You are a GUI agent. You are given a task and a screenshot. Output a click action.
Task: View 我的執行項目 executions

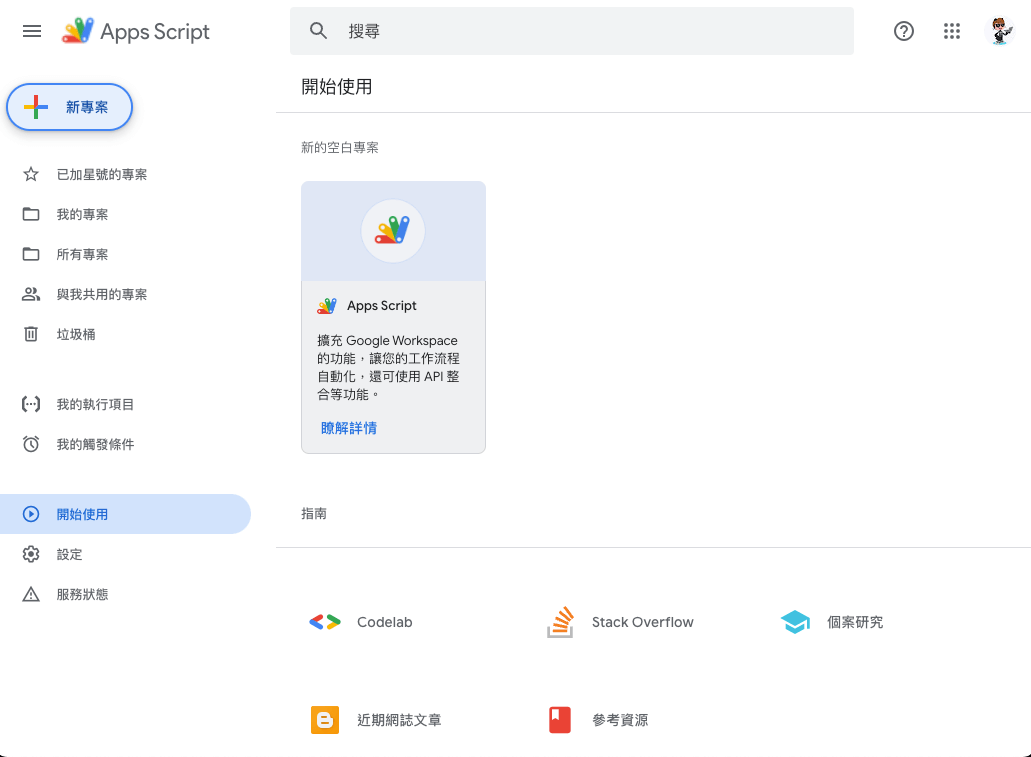pyautogui.click(x=95, y=405)
